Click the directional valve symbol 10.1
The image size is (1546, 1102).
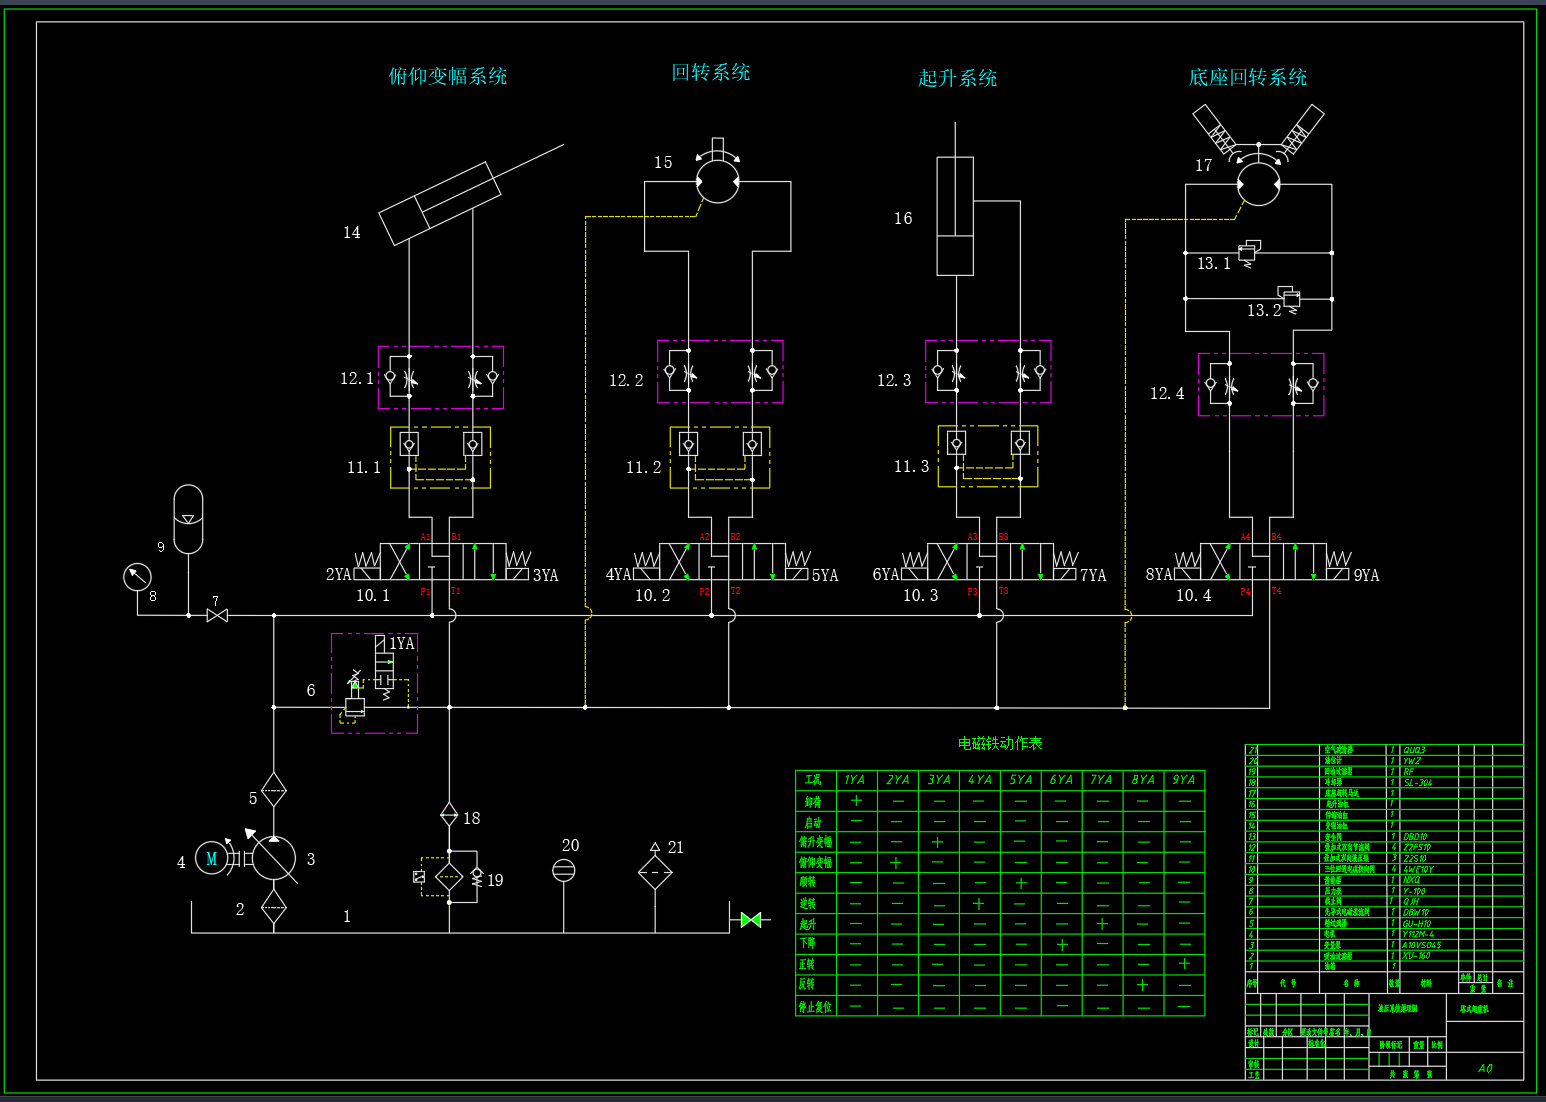point(441,562)
